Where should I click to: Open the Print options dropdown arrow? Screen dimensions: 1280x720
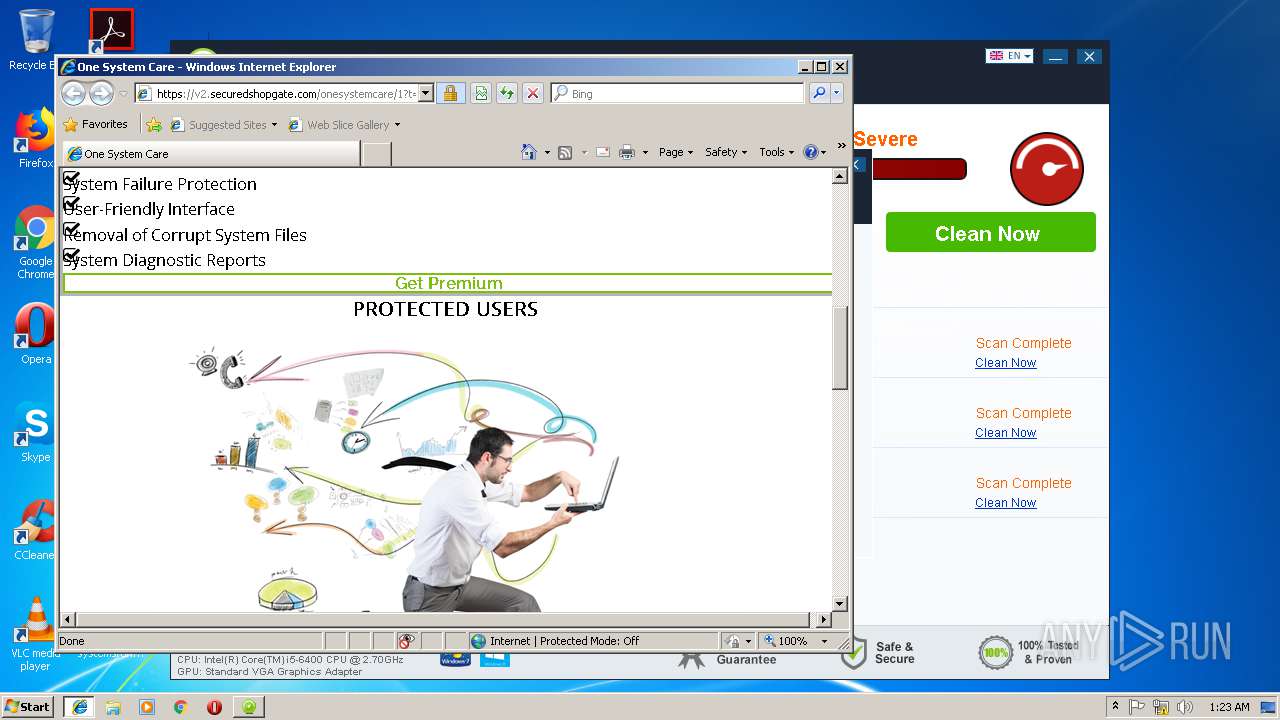pos(645,152)
